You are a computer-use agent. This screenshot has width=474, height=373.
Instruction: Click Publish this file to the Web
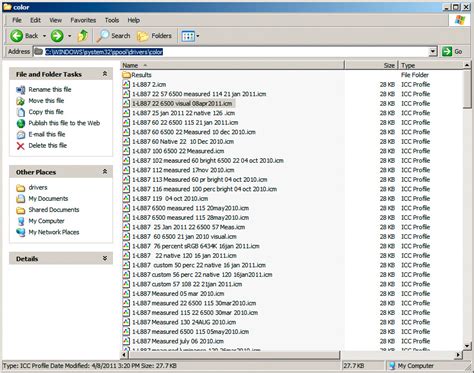(x=64, y=123)
